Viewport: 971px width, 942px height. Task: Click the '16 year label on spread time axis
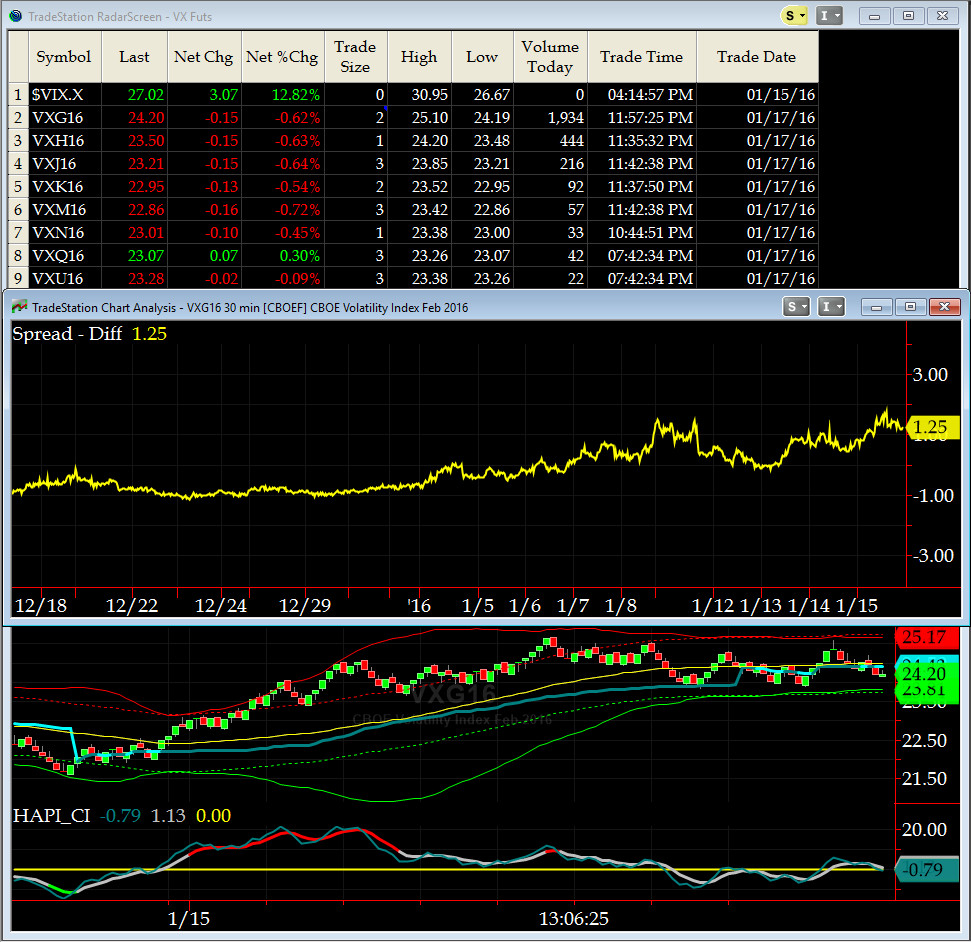(x=419, y=606)
